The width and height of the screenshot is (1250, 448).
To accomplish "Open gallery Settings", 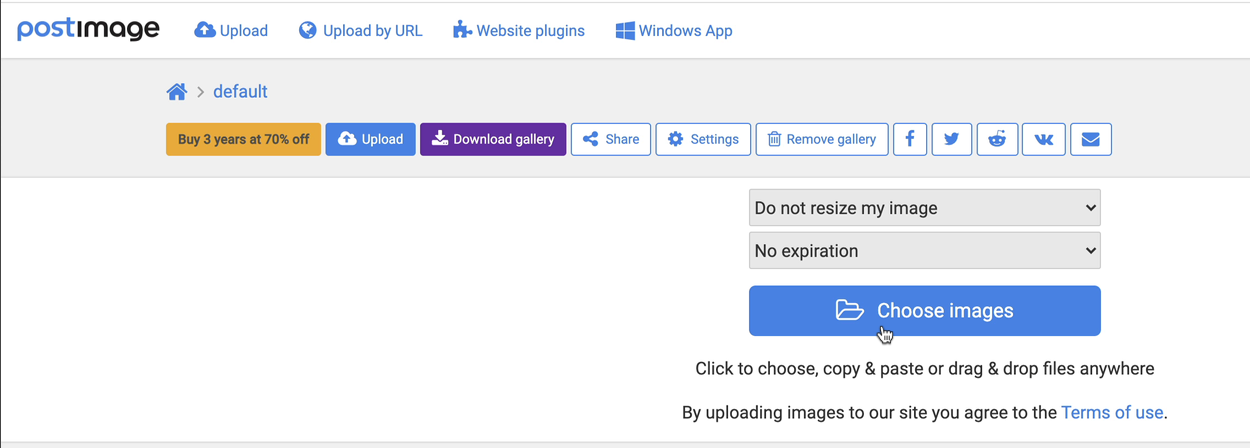I will [x=703, y=139].
